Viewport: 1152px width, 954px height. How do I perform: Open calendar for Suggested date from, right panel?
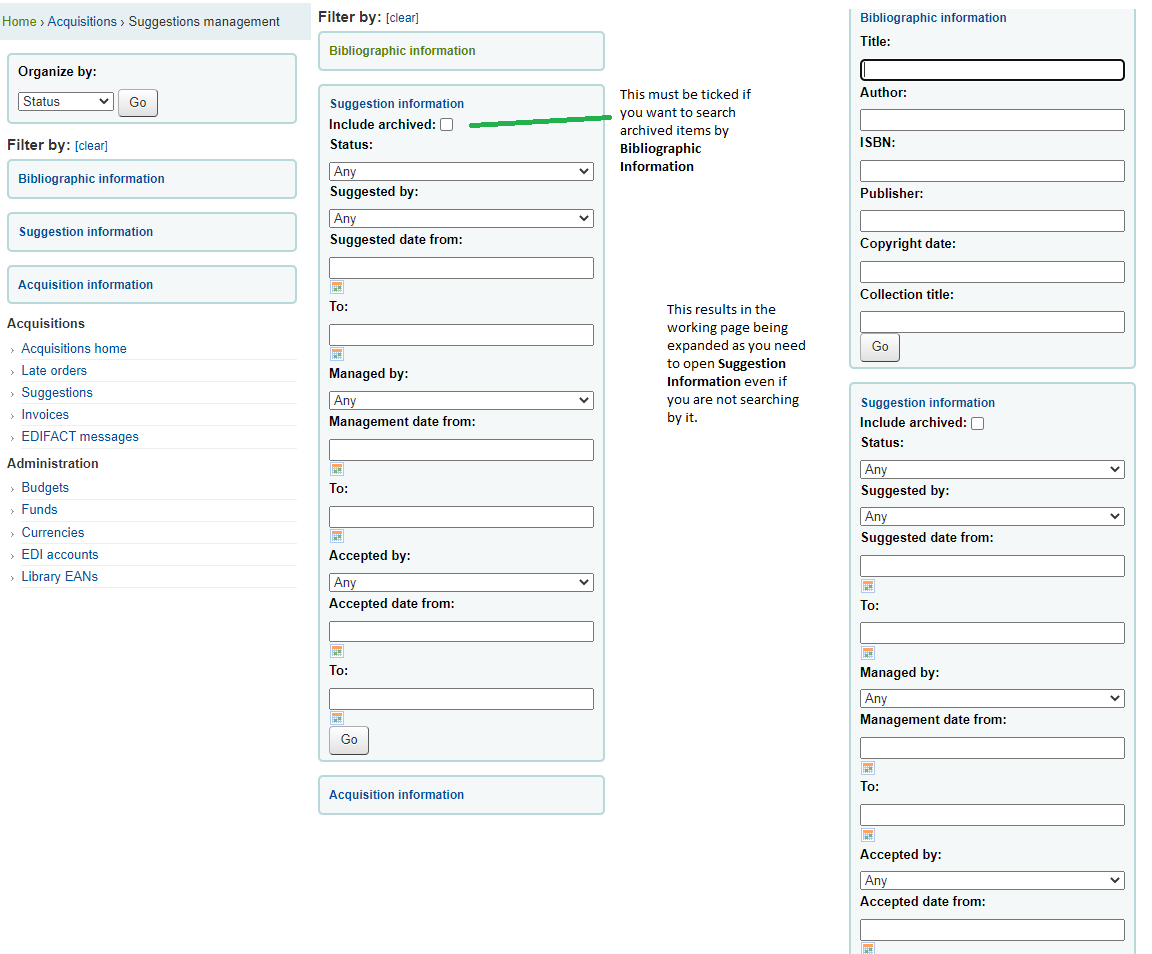(x=868, y=586)
